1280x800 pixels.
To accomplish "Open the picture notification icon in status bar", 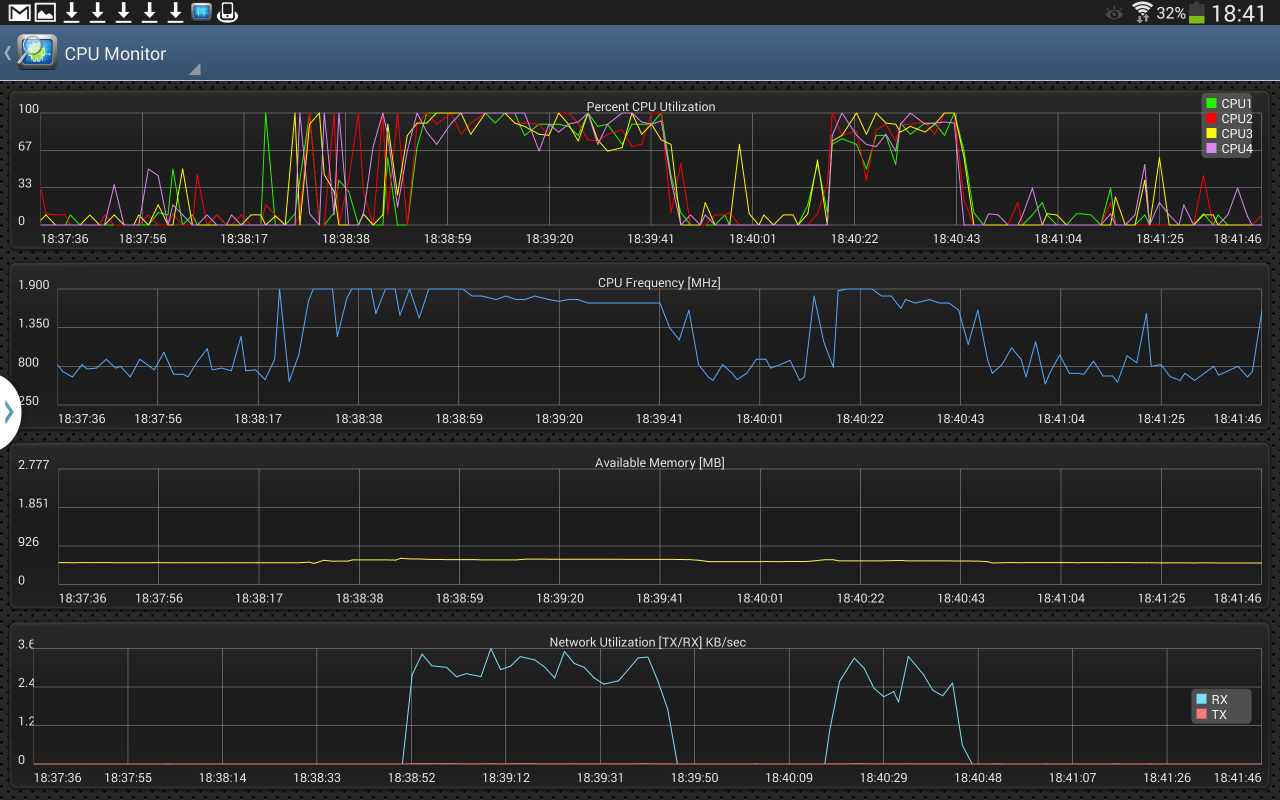I will coord(45,13).
